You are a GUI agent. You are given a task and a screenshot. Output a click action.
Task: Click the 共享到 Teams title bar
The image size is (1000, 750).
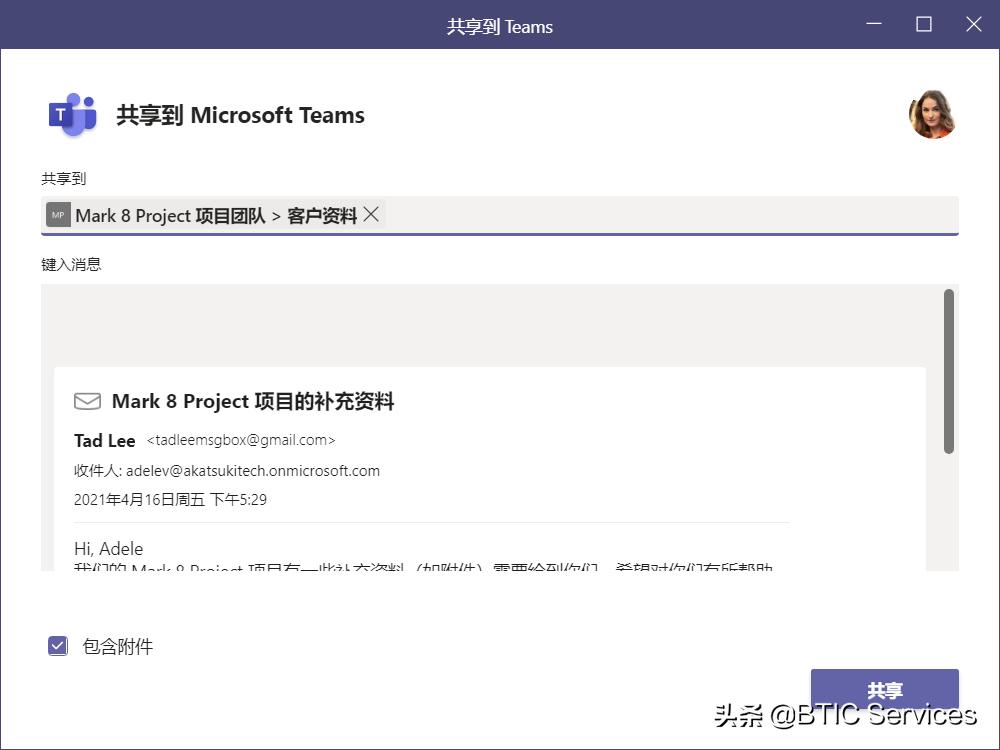[499, 27]
